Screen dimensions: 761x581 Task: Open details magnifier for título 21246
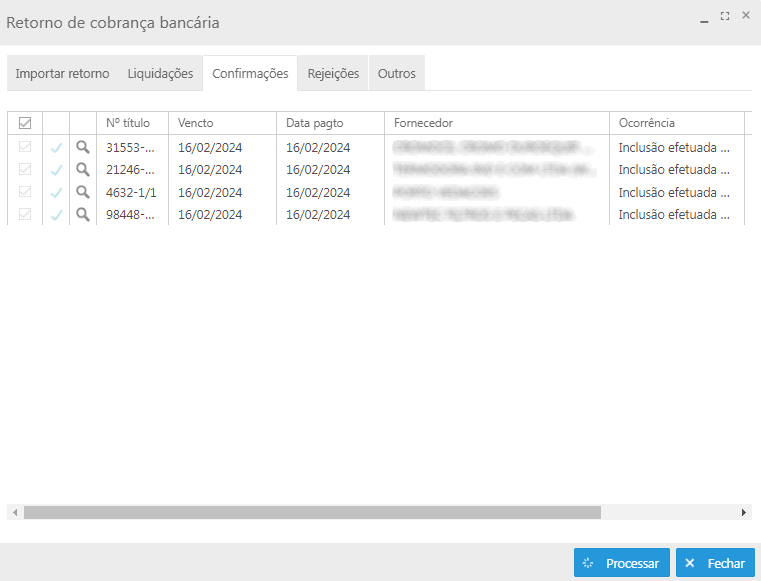83,169
